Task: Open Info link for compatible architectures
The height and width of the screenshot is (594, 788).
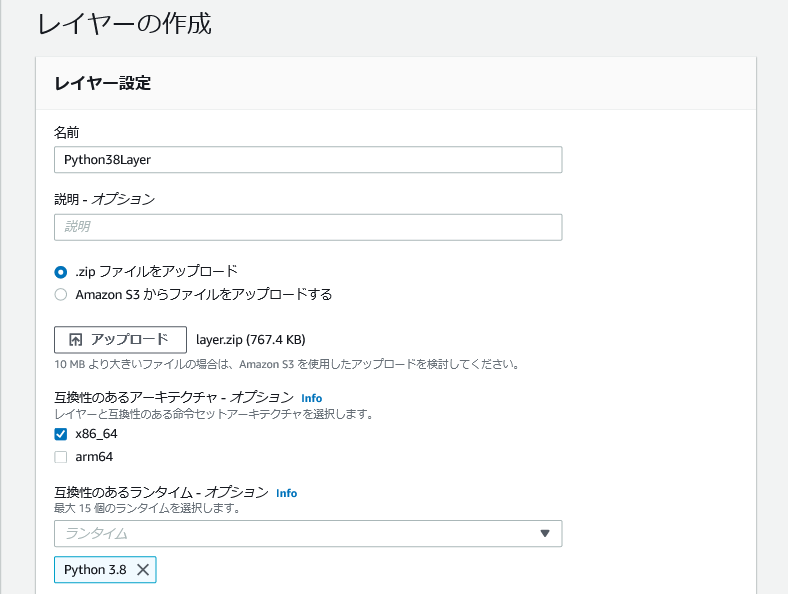Action: click(312, 398)
